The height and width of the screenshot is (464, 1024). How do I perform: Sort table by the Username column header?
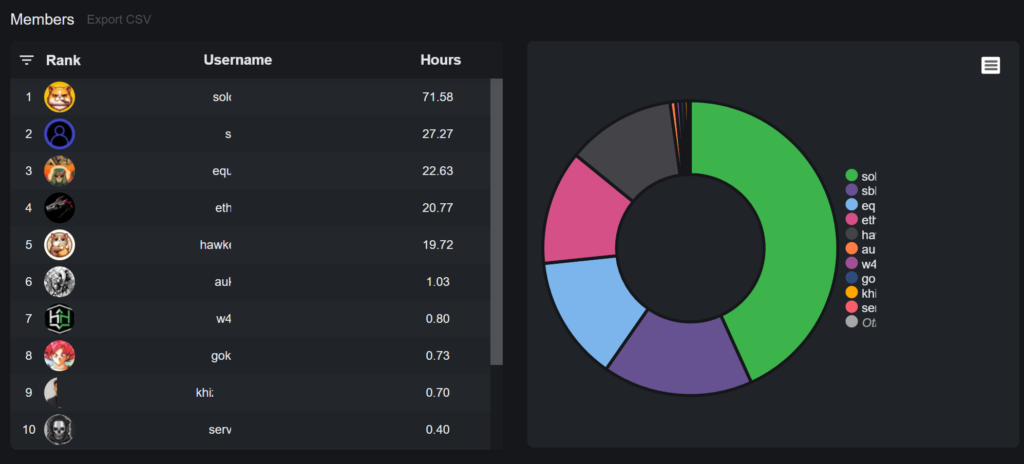[x=238, y=60]
